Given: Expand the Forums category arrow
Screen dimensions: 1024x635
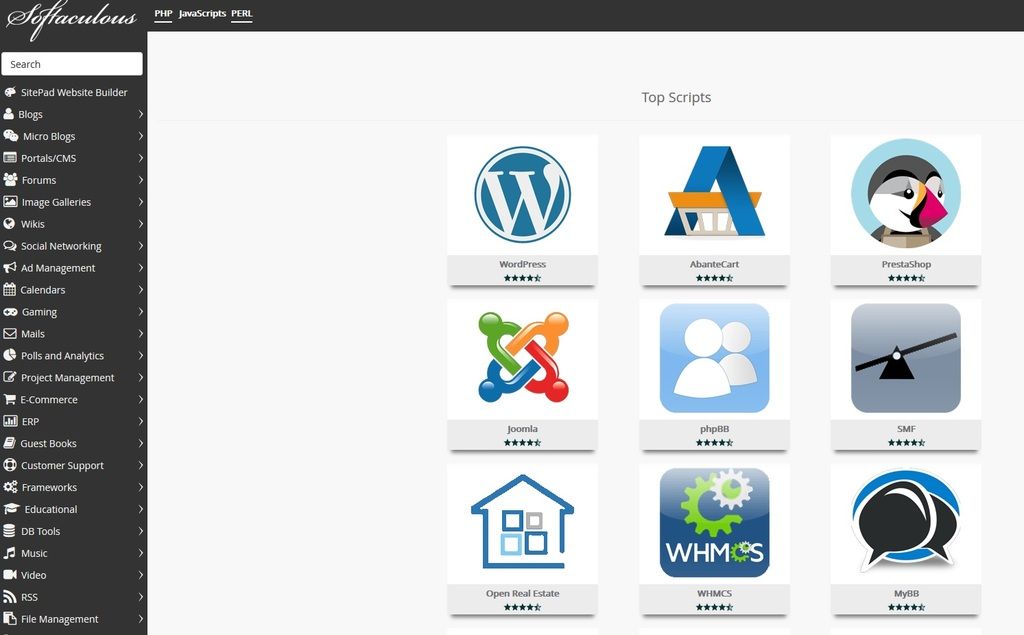Looking at the screenshot, I should [140, 180].
